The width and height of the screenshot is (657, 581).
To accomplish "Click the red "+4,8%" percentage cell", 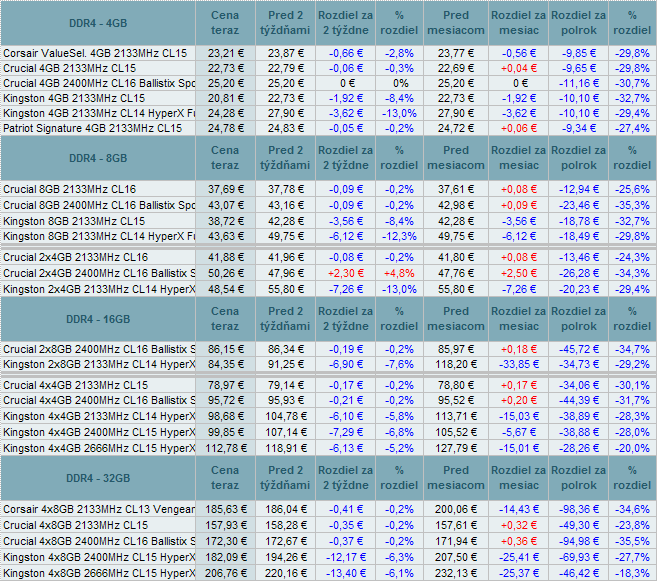I will [x=399, y=274].
